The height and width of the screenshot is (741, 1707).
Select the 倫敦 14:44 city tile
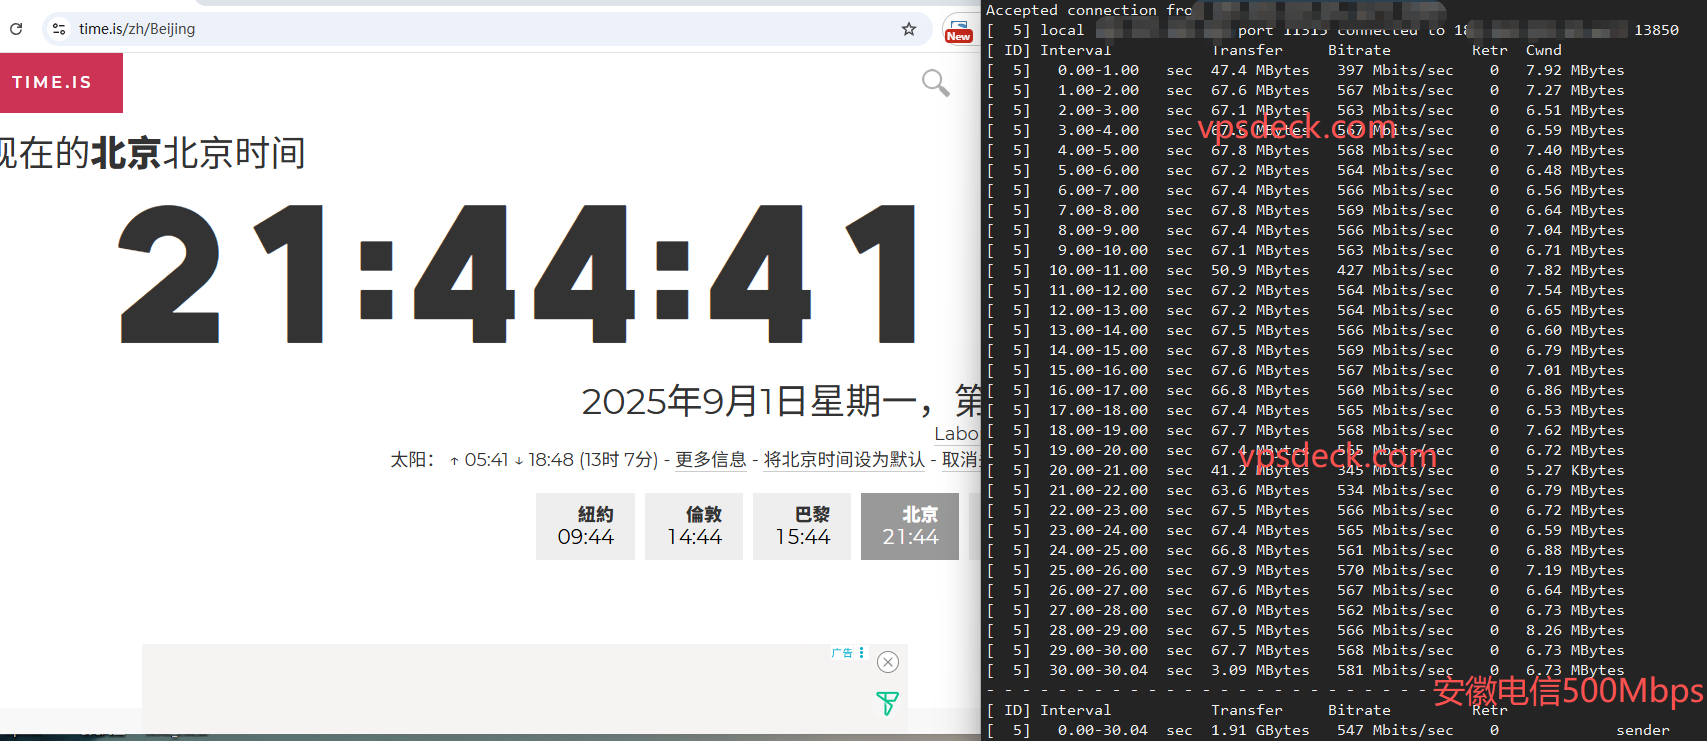[x=694, y=526]
